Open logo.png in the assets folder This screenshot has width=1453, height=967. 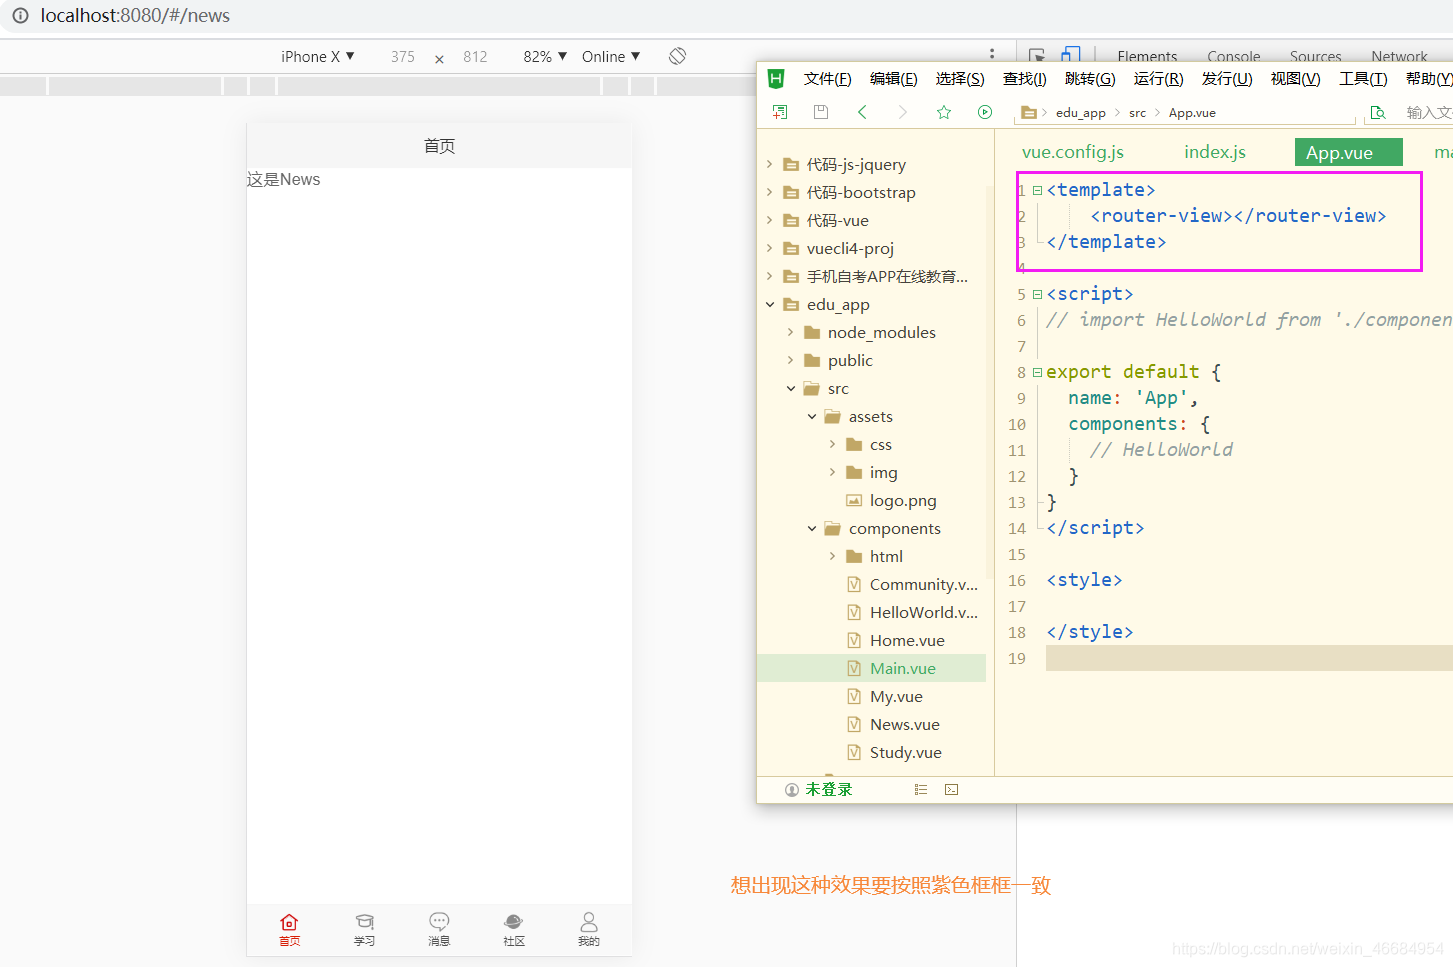902,500
